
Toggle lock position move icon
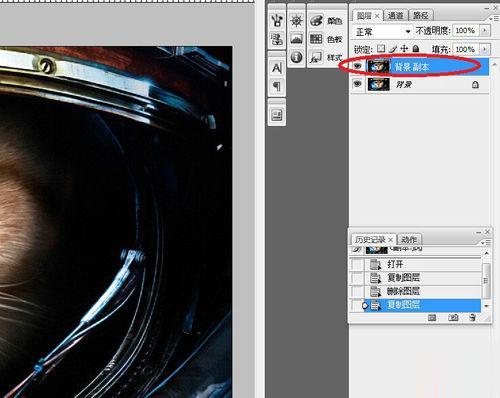[x=404, y=49]
